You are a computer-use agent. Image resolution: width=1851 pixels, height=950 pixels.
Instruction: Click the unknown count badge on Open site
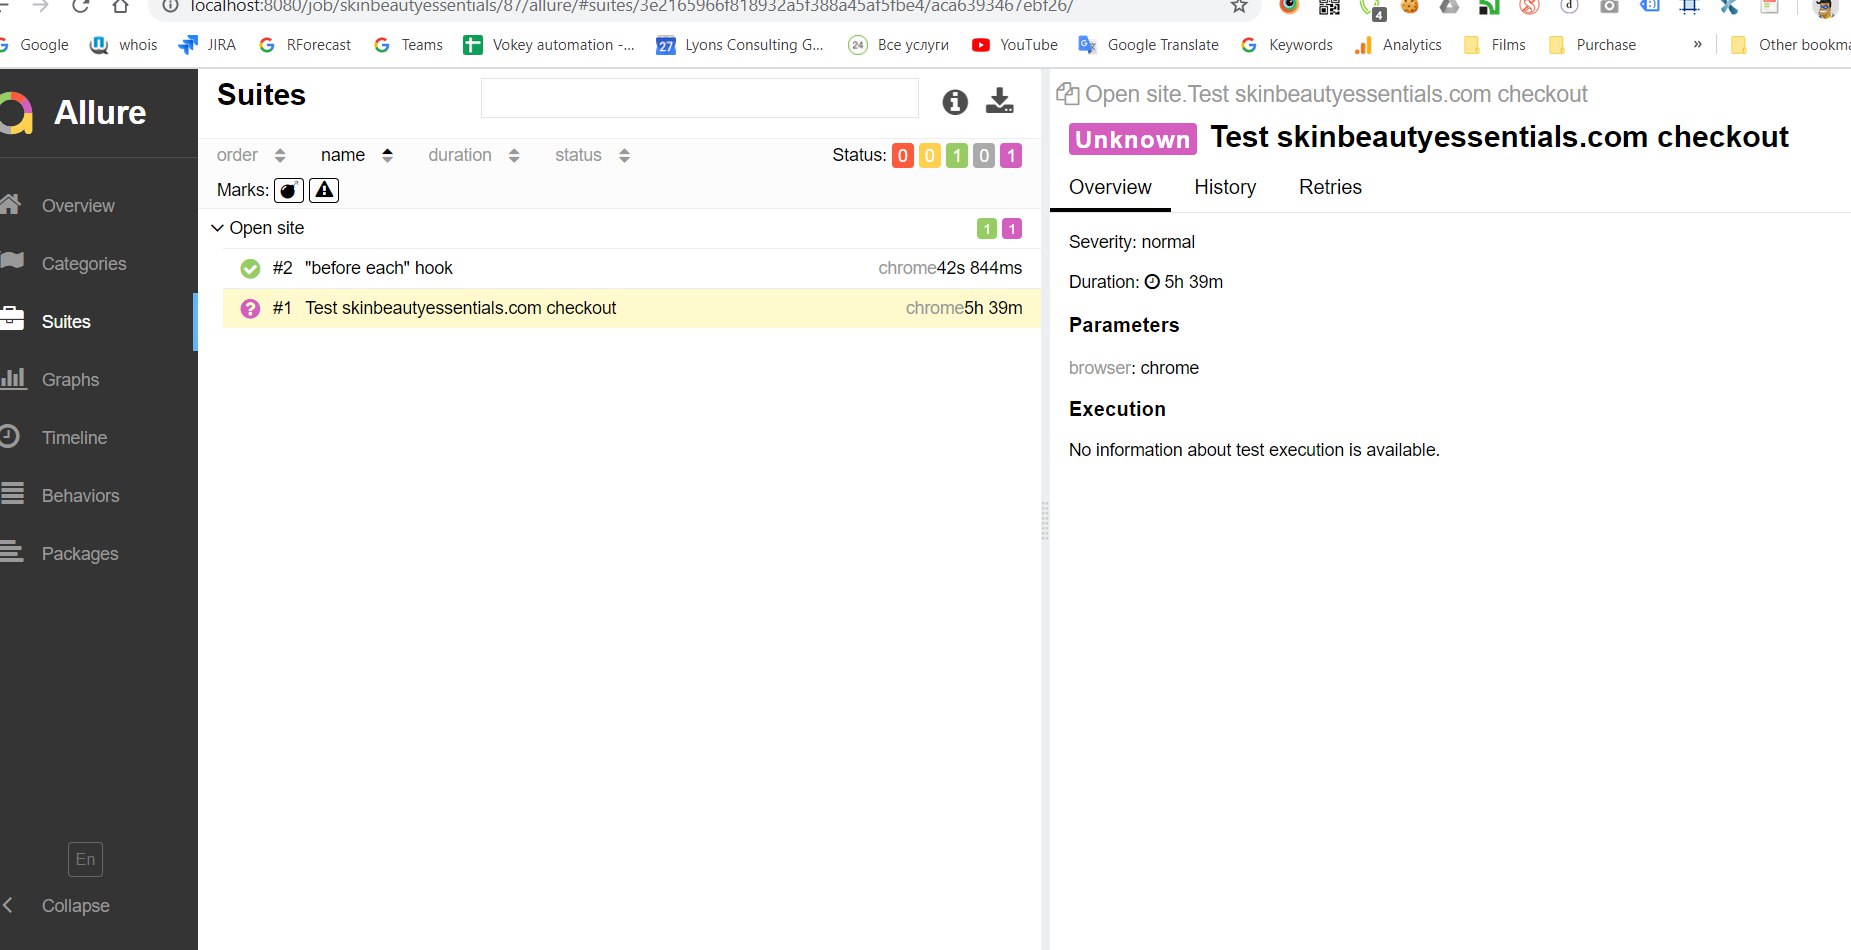1012,229
